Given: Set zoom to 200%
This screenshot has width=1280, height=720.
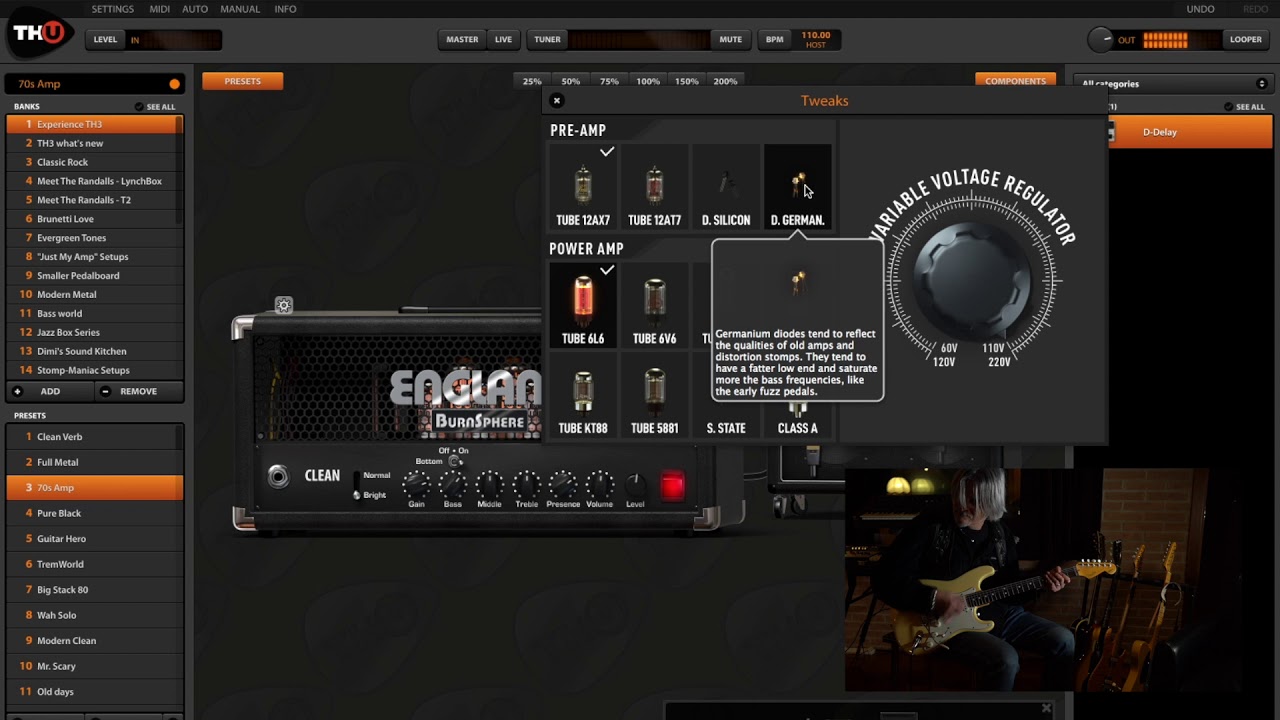Looking at the screenshot, I should [x=725, y=81].
